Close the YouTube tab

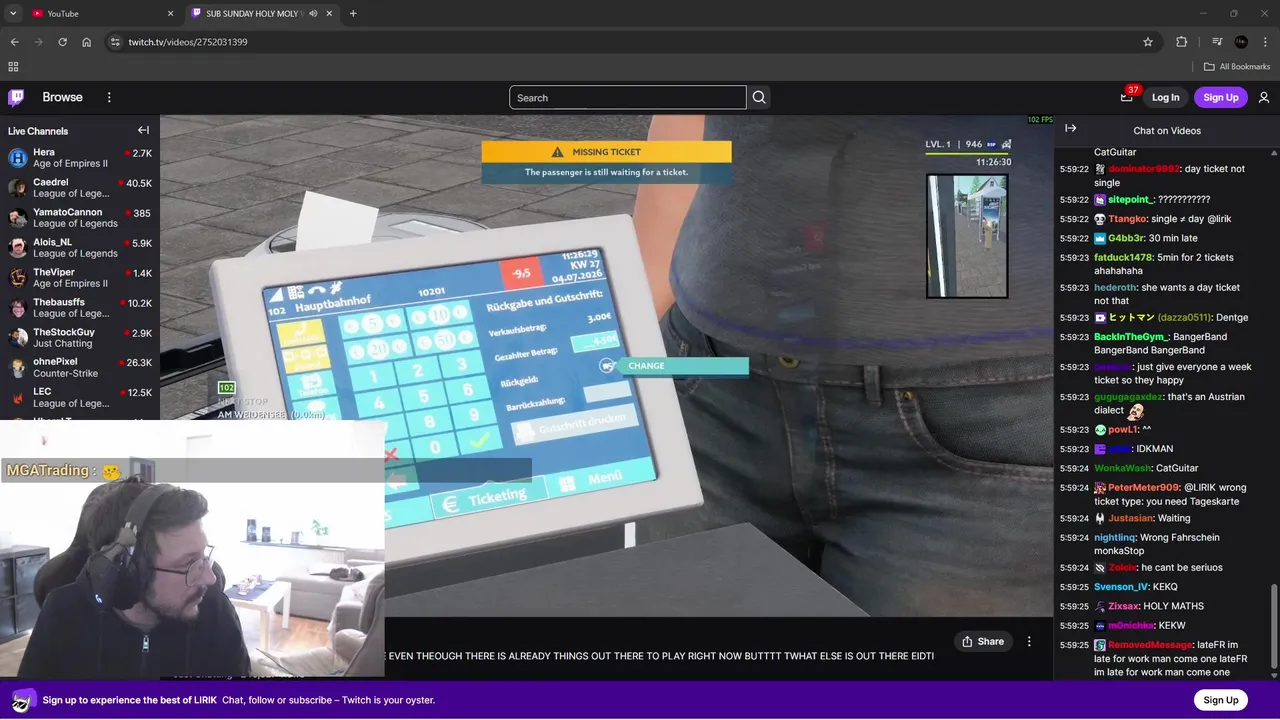point(170,13)
